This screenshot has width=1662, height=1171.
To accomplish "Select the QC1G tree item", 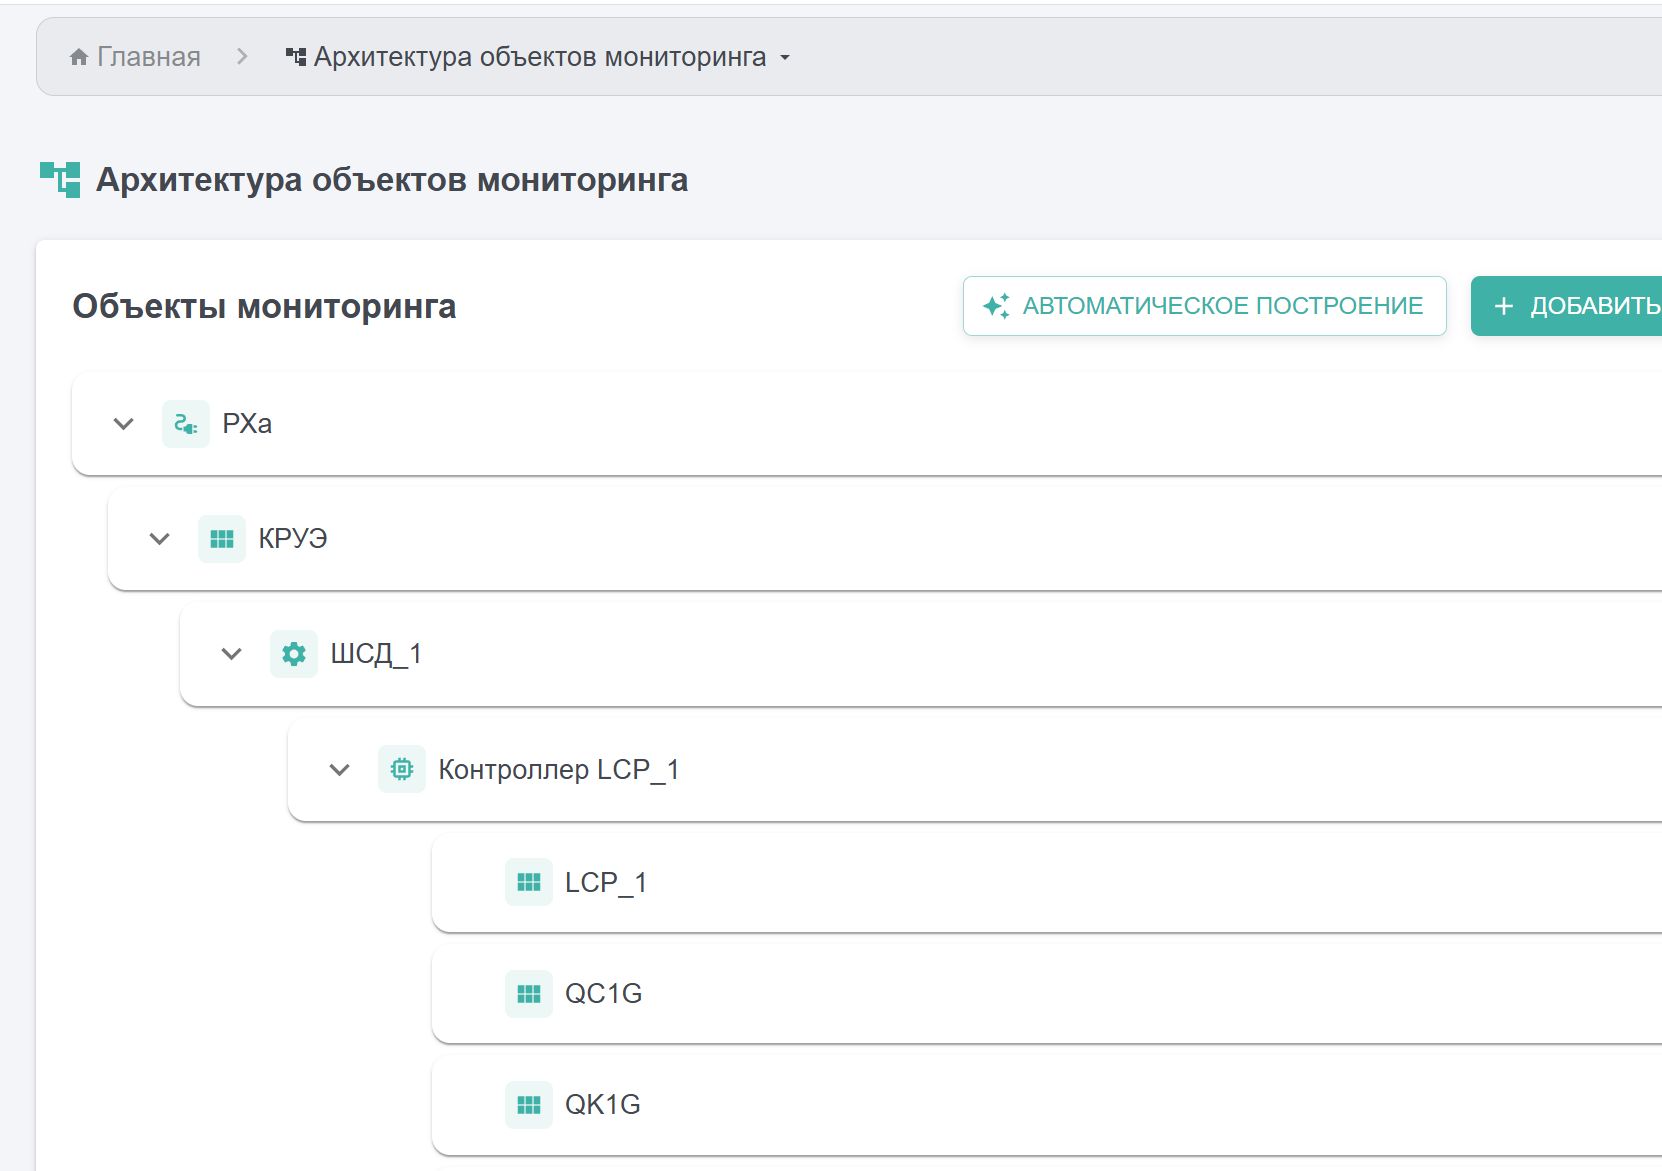I will (1047, 994).
